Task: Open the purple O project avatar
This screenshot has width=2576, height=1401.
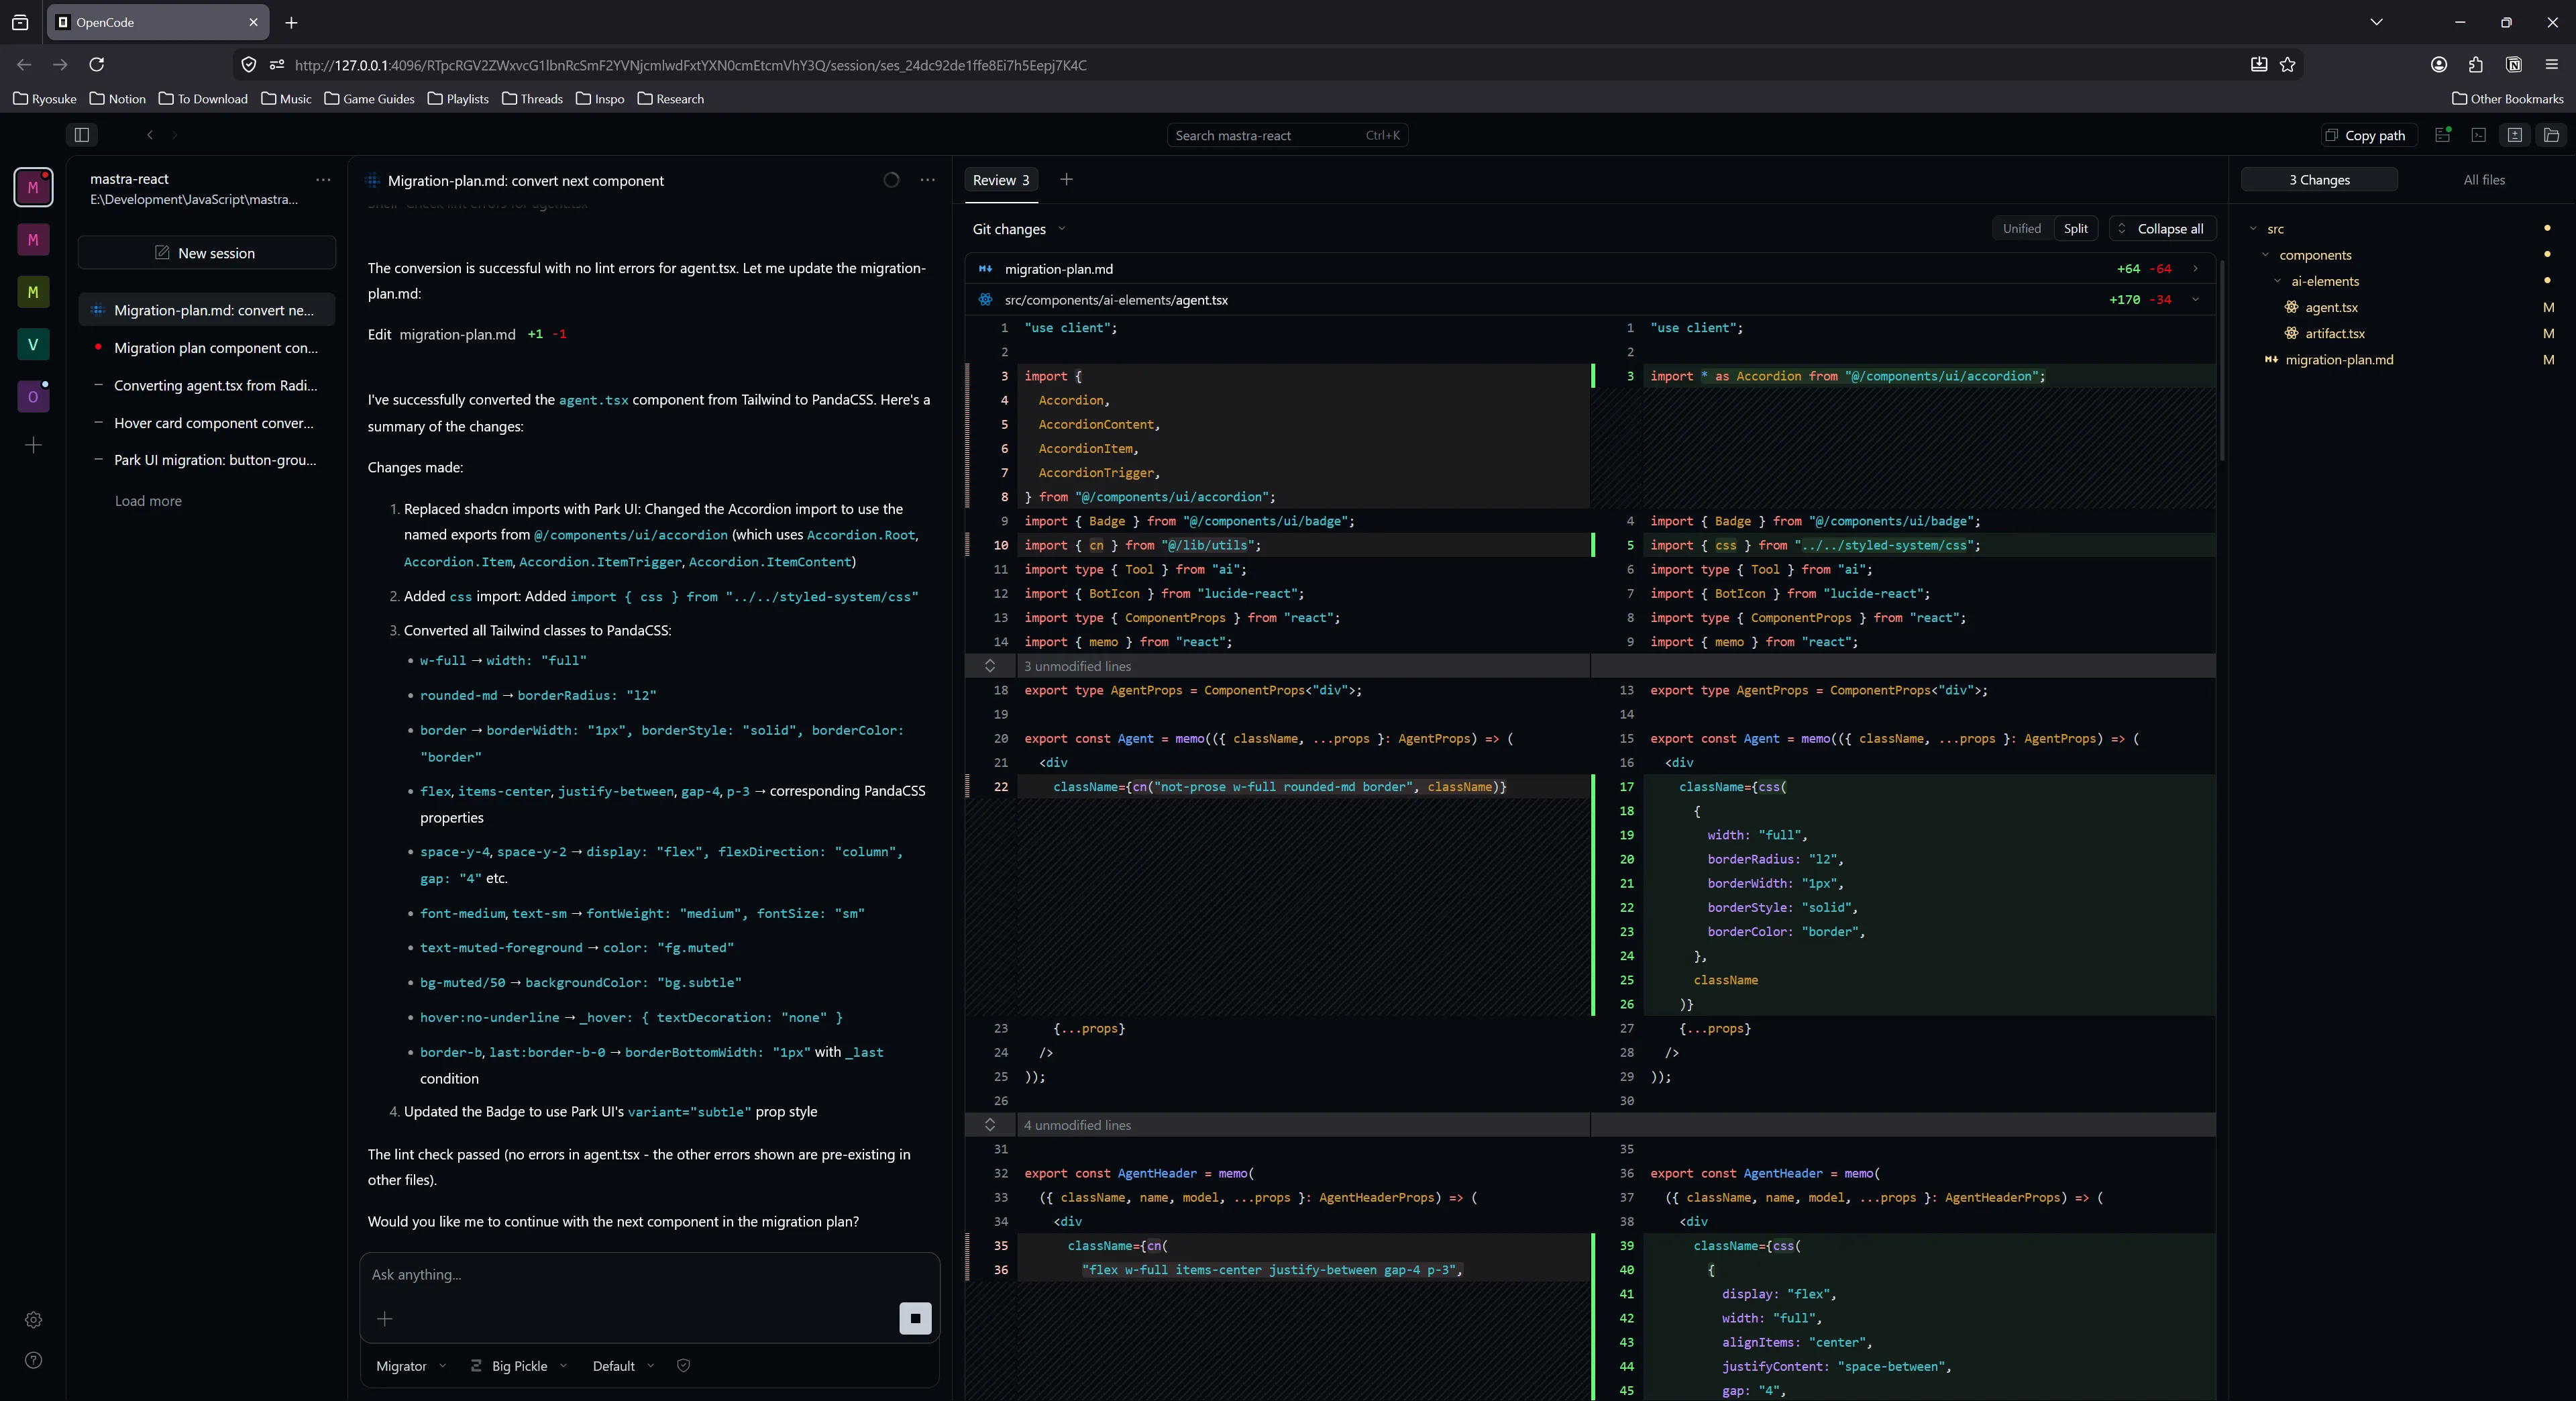Action: 33,396
